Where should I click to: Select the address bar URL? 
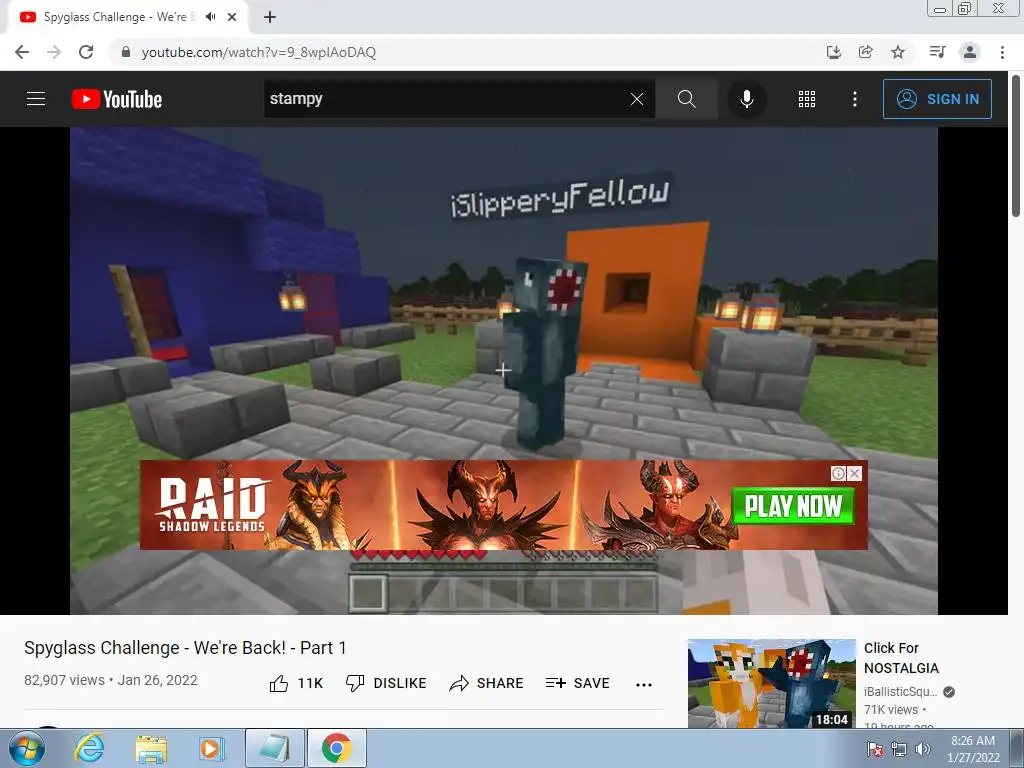pos(259,52)
